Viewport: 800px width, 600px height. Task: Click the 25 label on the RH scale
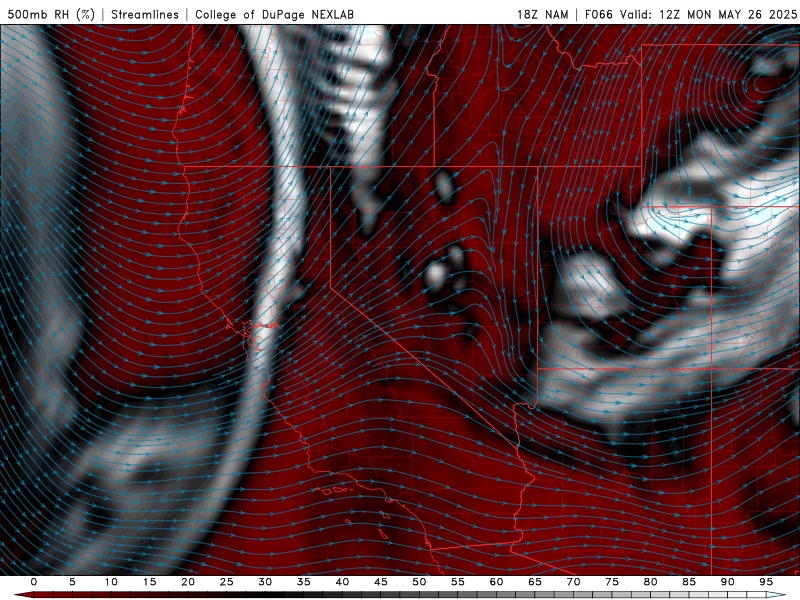click(x=226, y=582)
